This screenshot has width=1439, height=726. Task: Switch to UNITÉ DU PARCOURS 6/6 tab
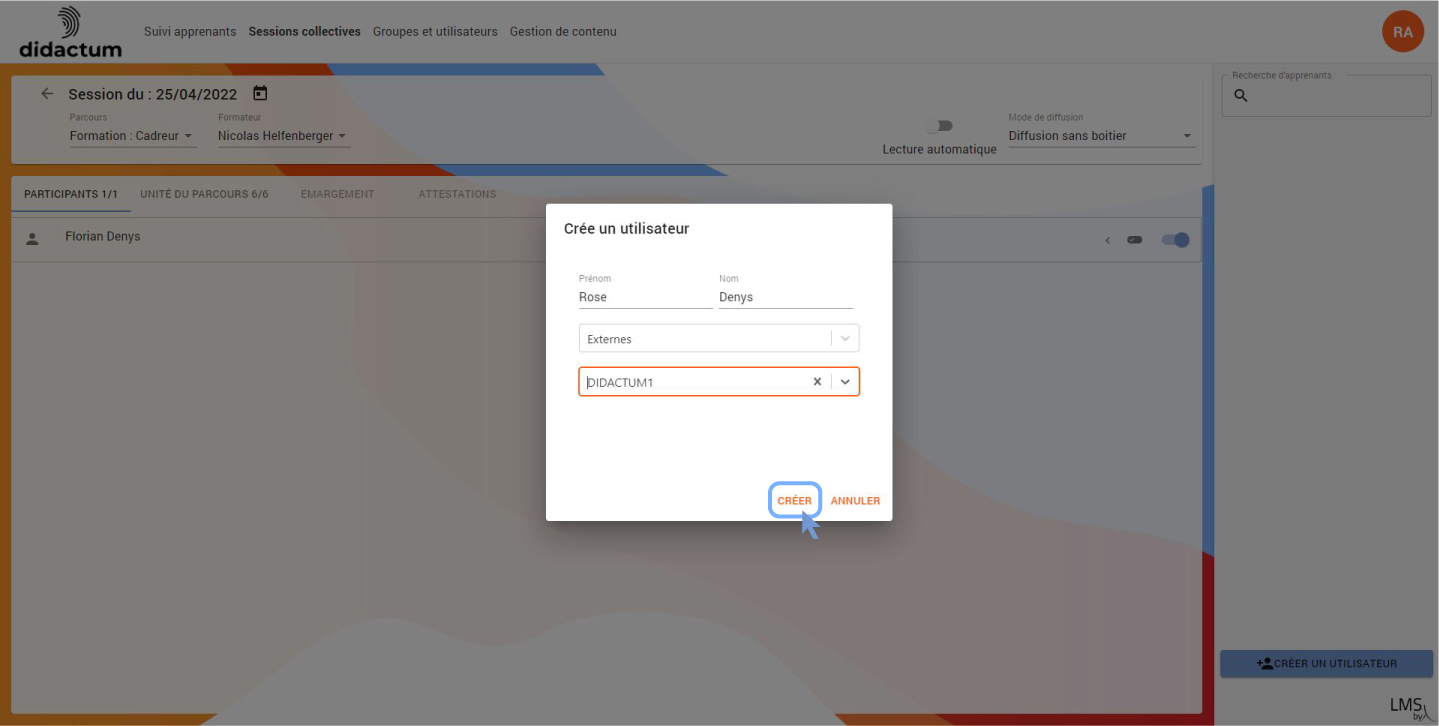point(205,194)
